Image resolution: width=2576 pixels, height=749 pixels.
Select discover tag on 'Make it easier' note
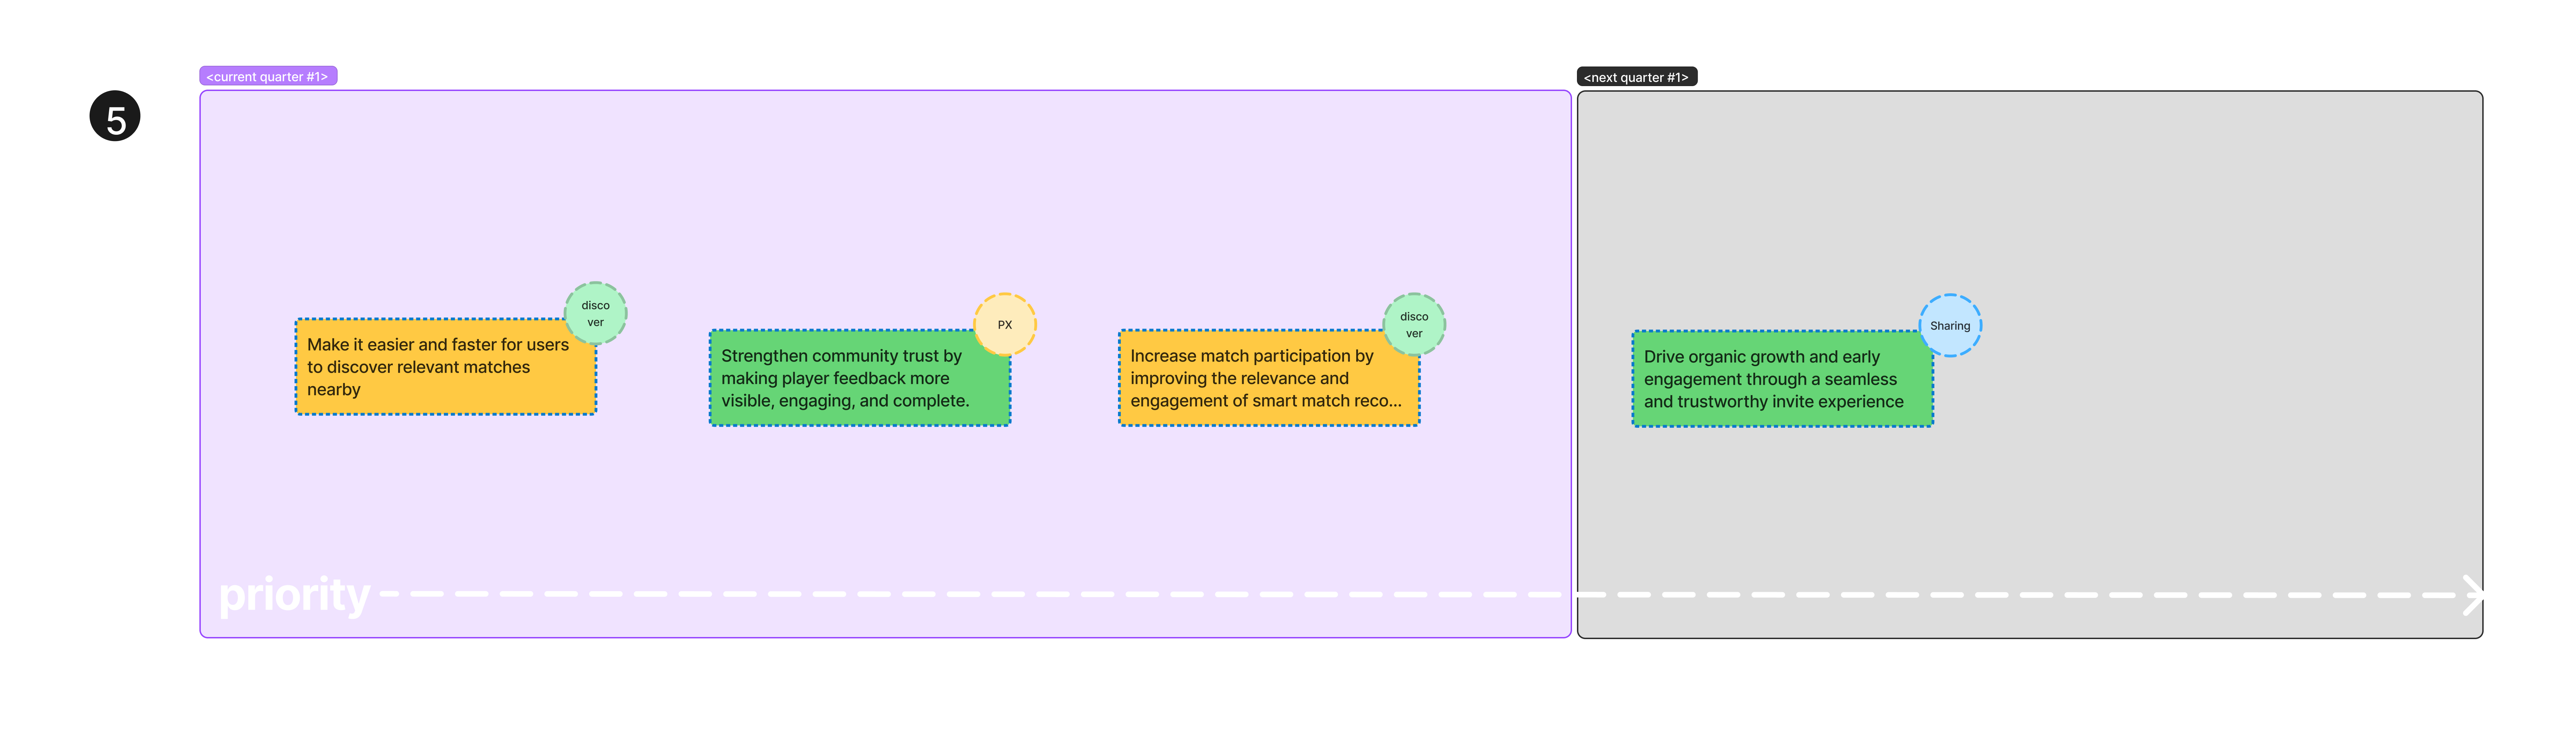[596, 313]
